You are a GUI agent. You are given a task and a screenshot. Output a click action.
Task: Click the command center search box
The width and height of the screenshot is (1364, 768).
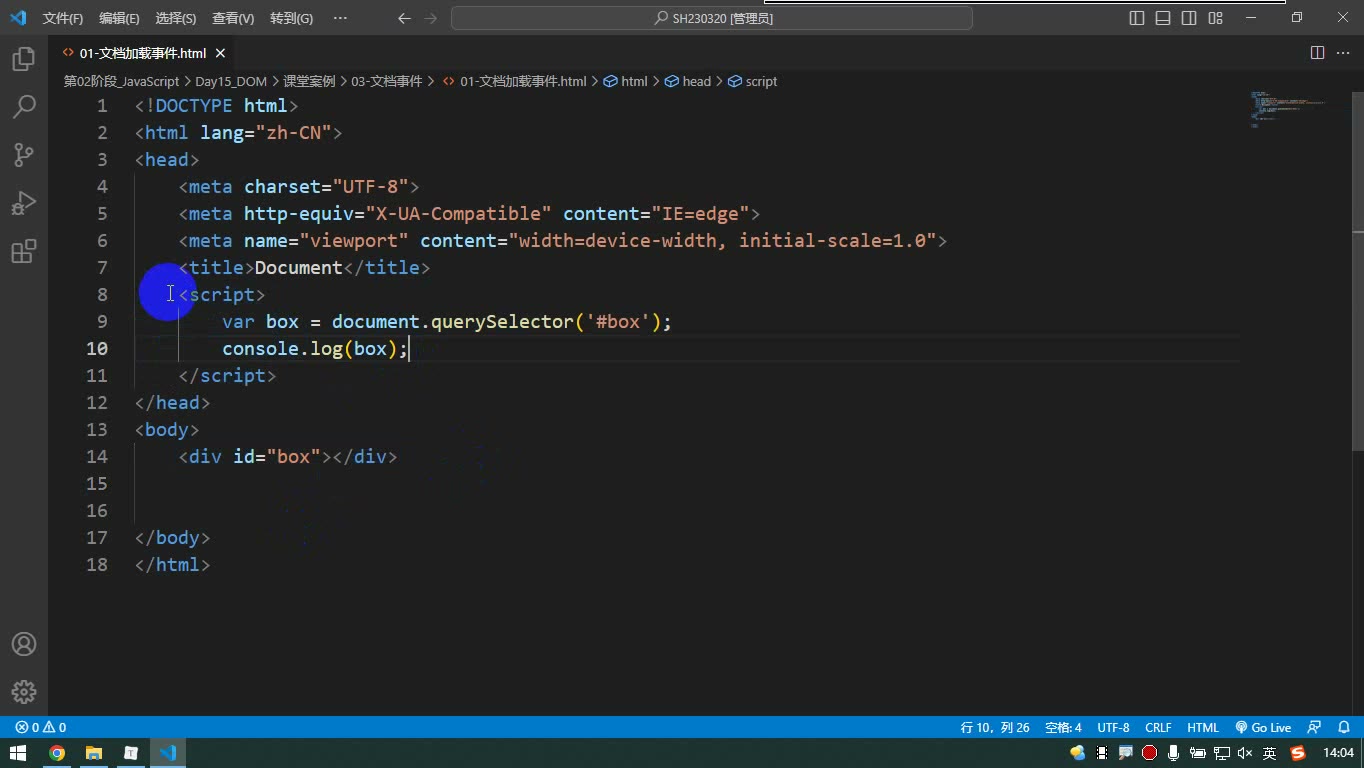point(712,18)
